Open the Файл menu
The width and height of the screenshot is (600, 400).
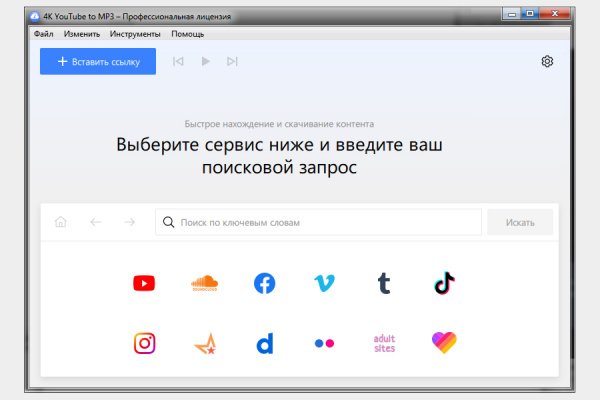coord(44,34)
